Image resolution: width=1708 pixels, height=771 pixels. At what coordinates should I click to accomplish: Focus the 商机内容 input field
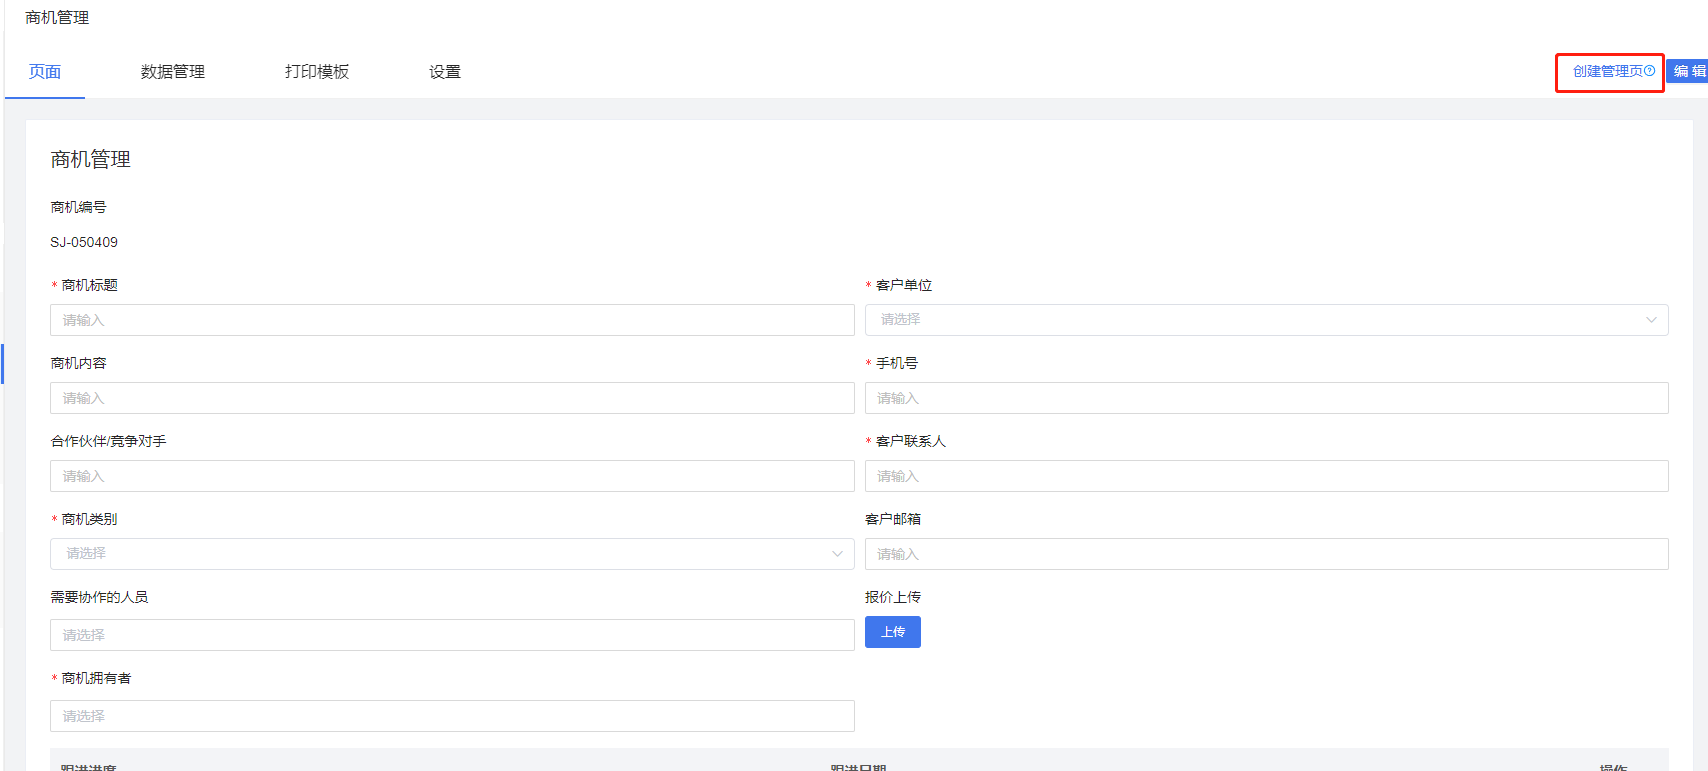[452, 398]
